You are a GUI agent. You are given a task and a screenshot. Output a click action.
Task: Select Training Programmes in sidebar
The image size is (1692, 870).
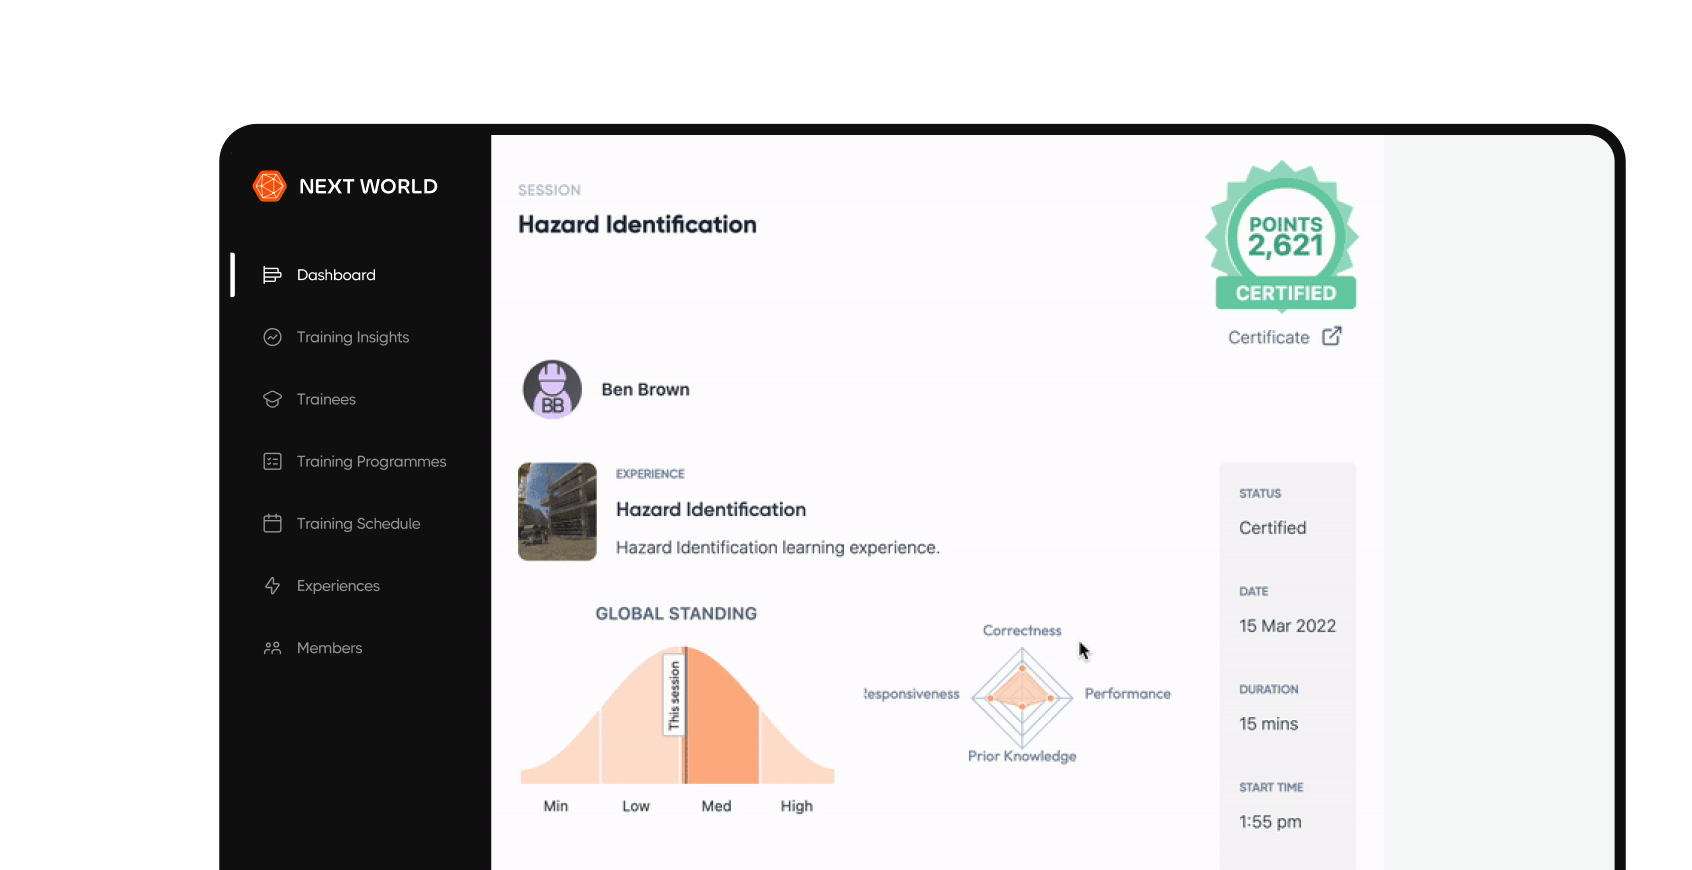point(371,461)
